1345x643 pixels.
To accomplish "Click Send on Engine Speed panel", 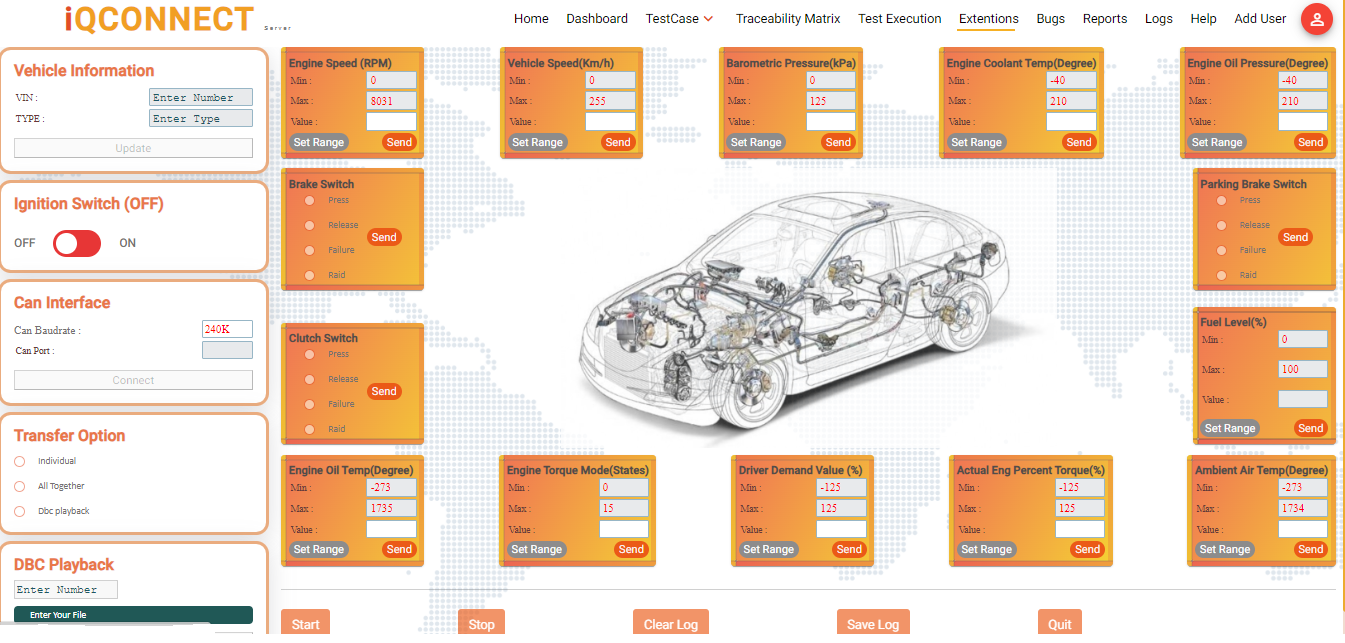I will (x=398, y=142).
